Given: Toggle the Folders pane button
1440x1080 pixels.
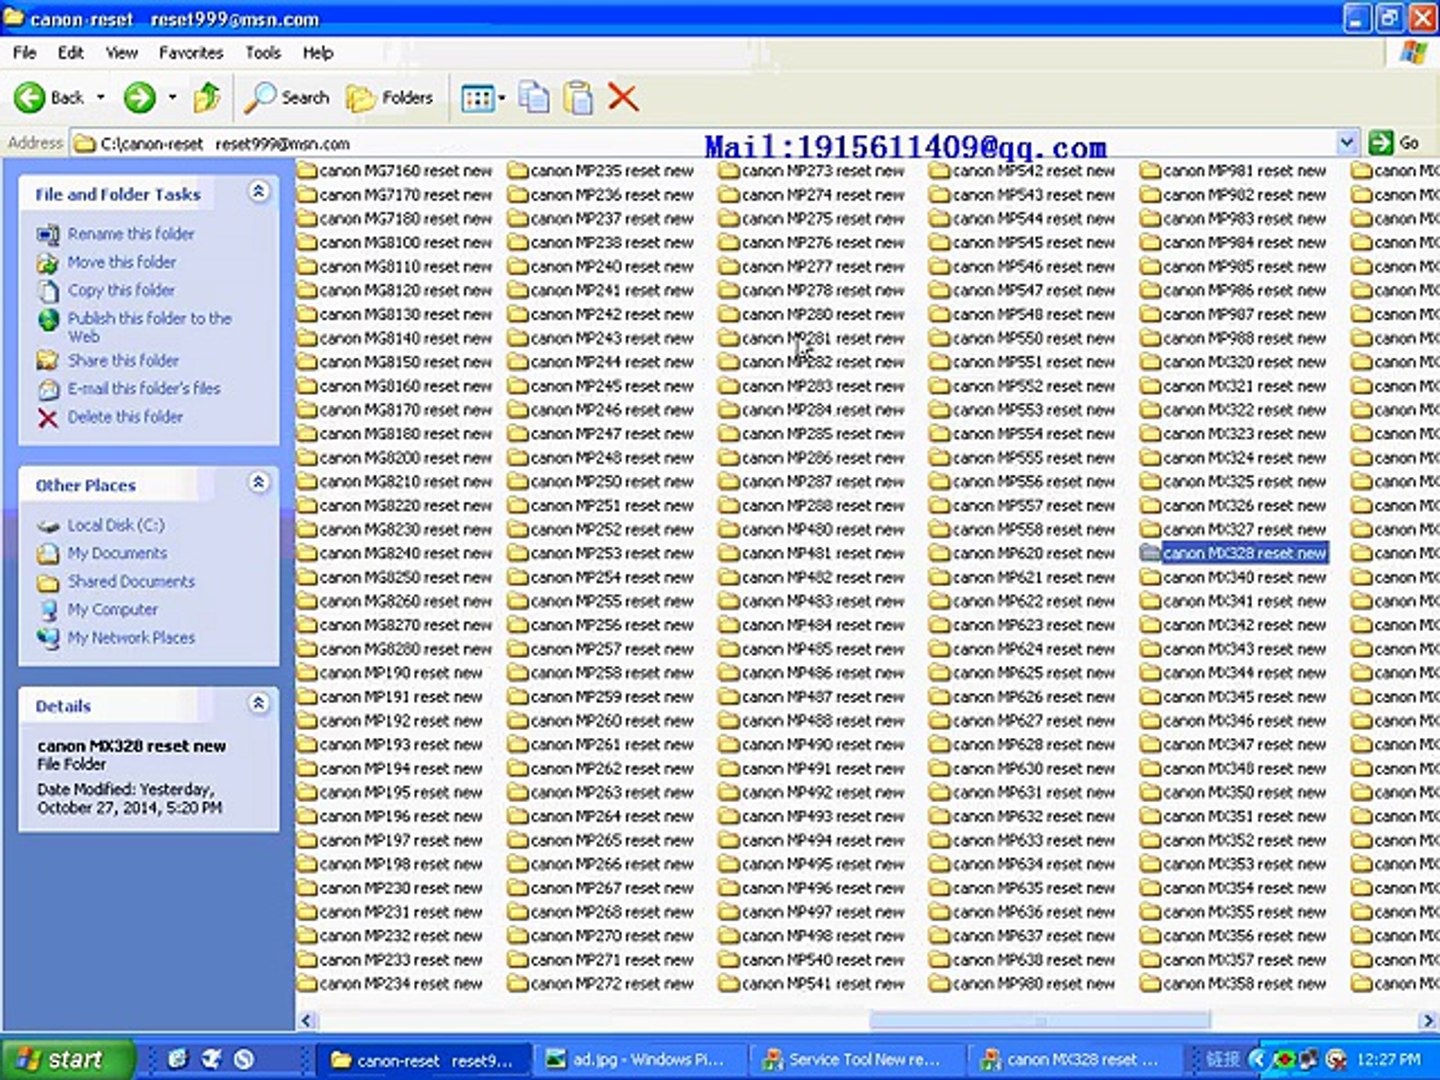Looking at the screenshot, I should pos(390,97).
